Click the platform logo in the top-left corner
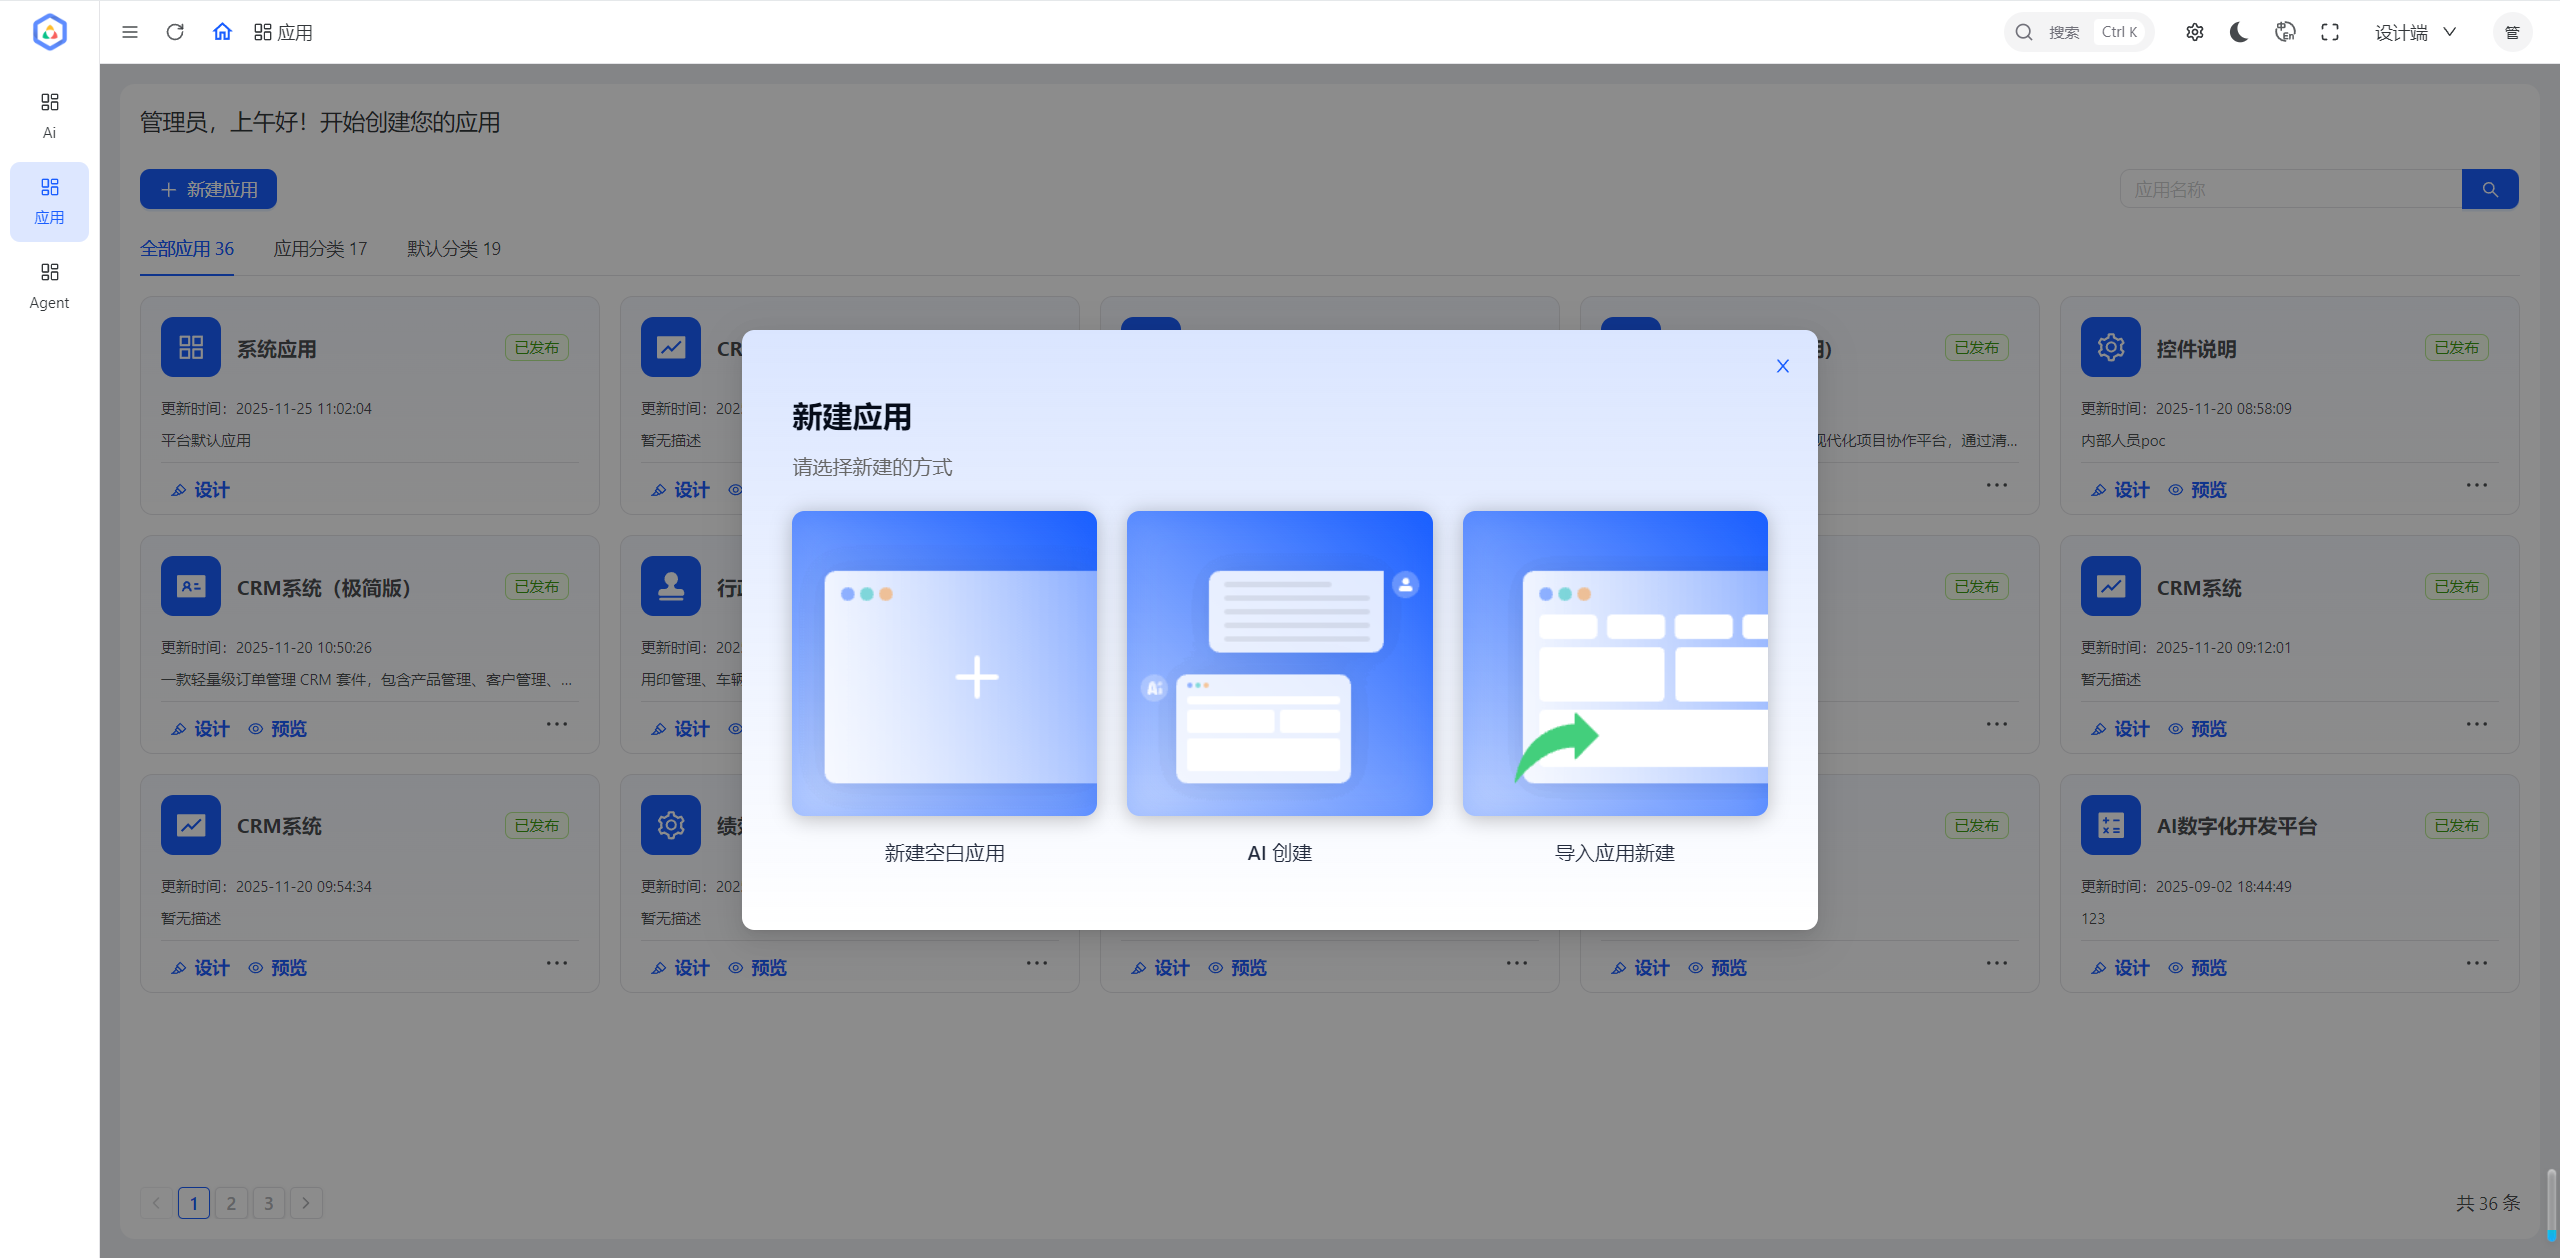2560x1258 pixels. 49,31
